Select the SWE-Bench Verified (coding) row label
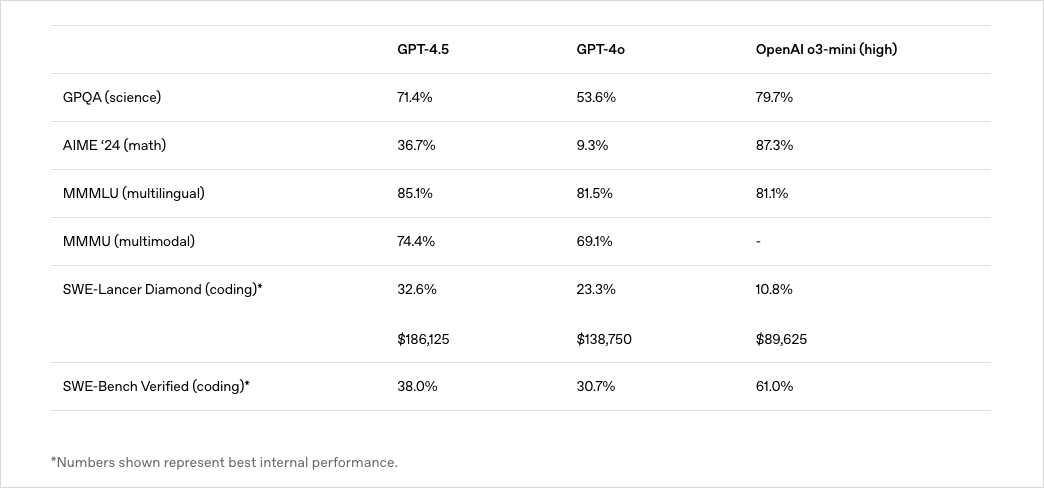Image resolution: width=1044 pixels, height=488 pixels. click(x=156, y=386)
